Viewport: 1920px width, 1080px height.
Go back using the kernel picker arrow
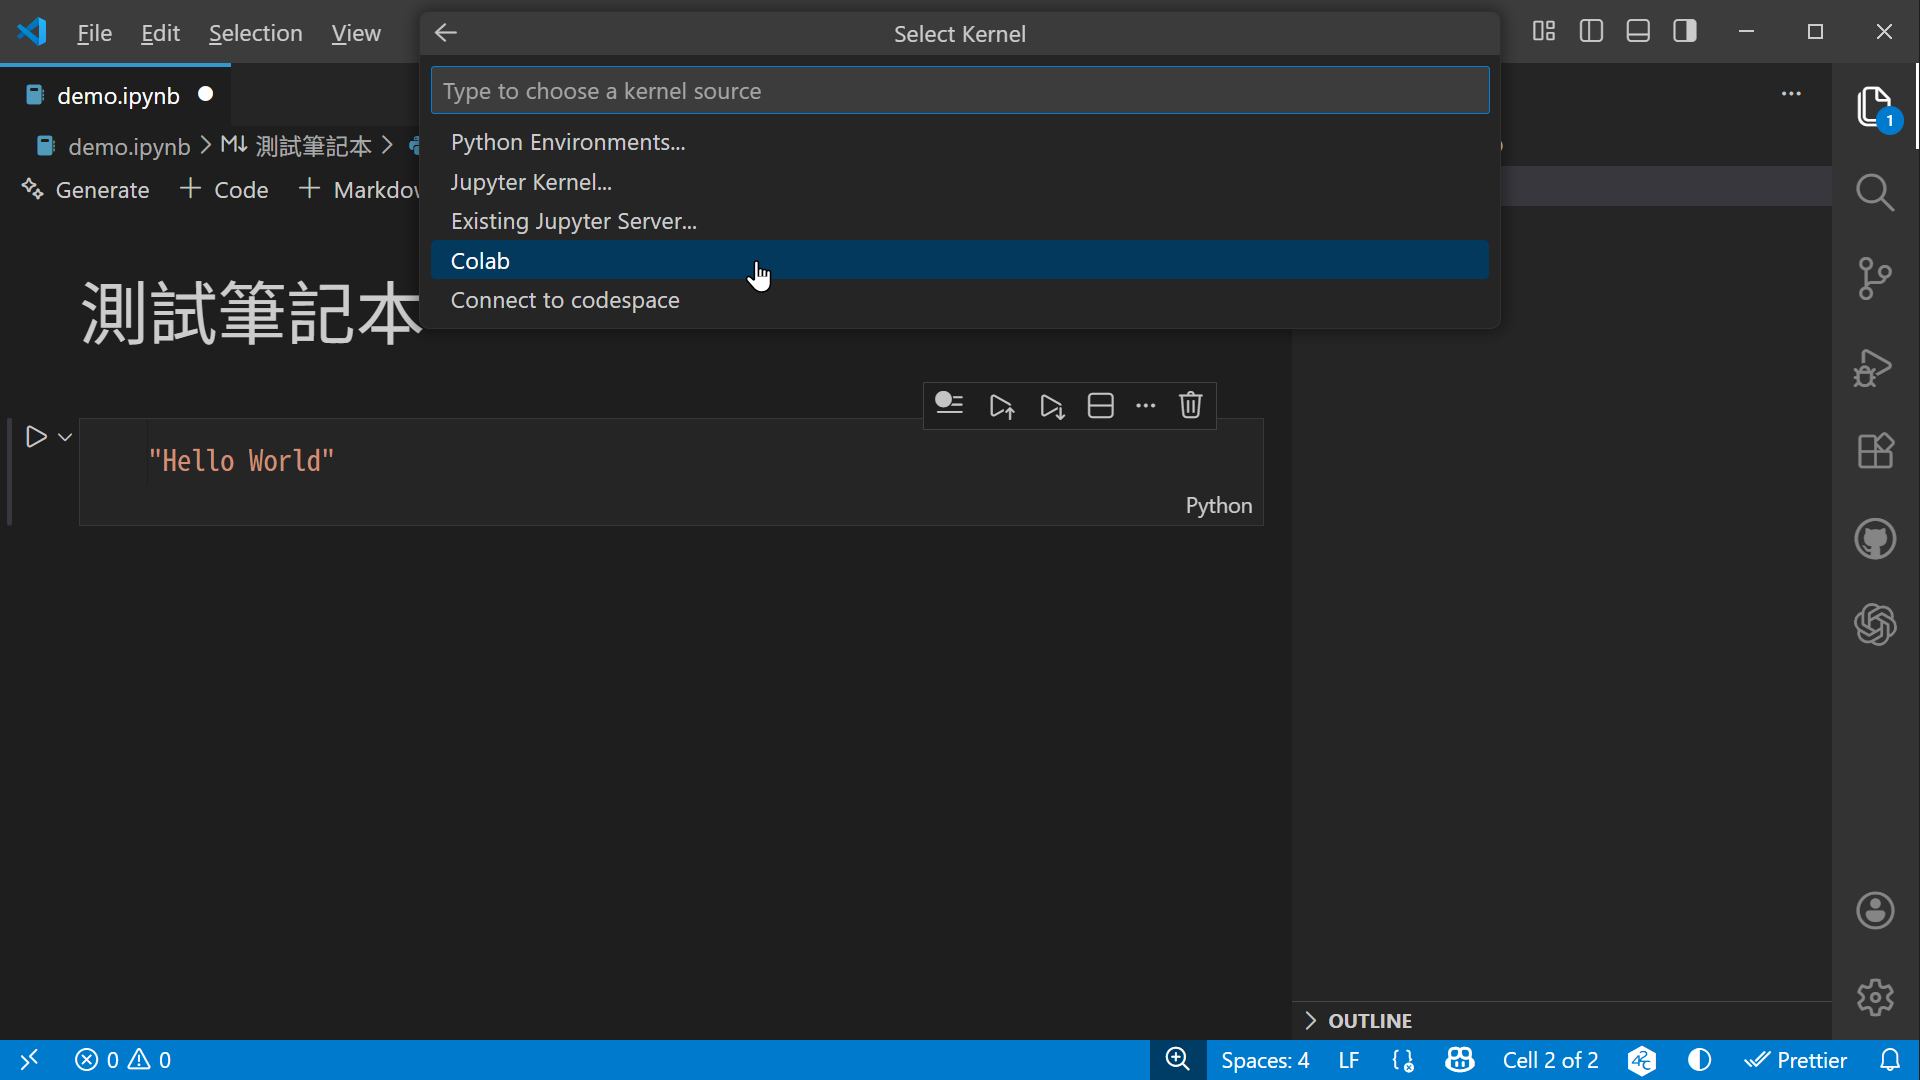click(x=446, y=33)
